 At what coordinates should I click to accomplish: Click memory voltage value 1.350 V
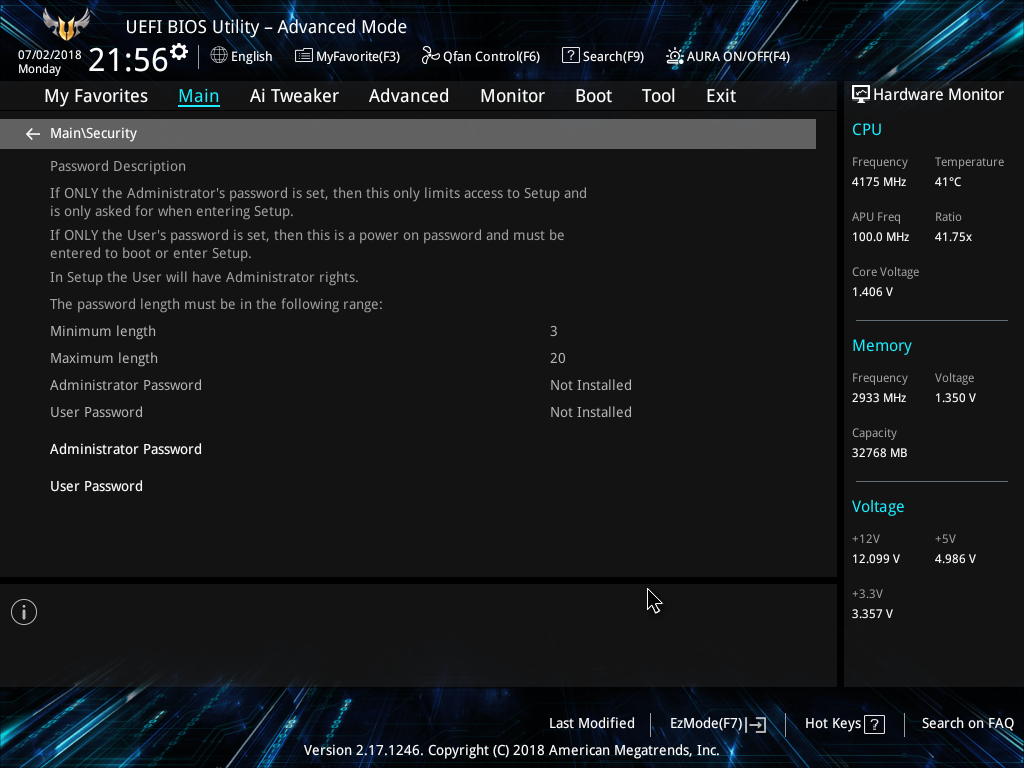coord(955,398)
